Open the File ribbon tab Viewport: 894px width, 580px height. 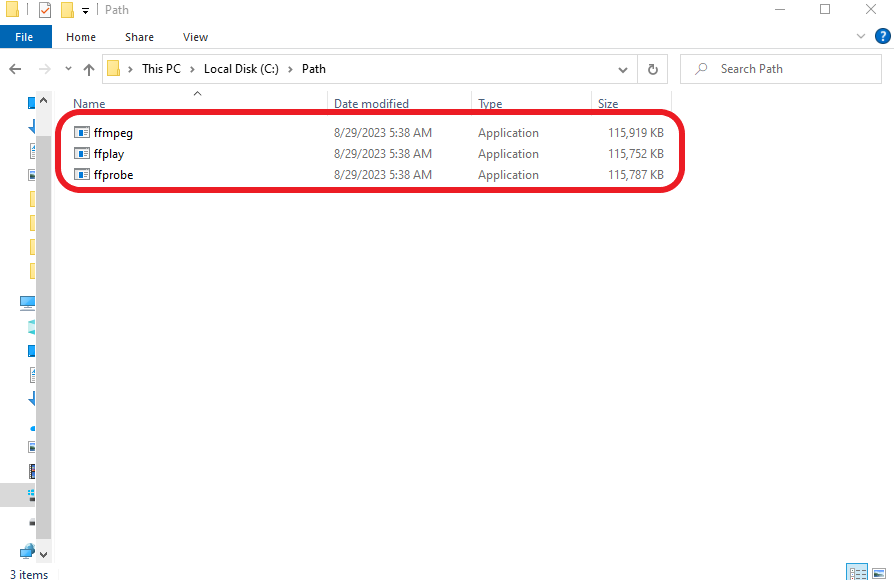(x=25, y=37)
